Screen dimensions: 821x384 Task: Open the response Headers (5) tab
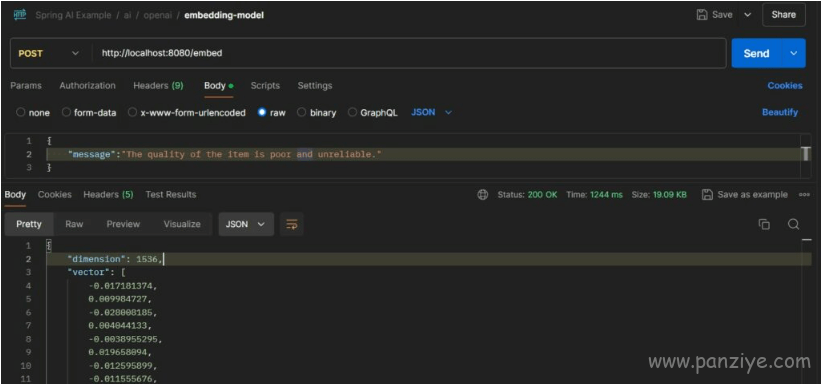click(108, 194)
